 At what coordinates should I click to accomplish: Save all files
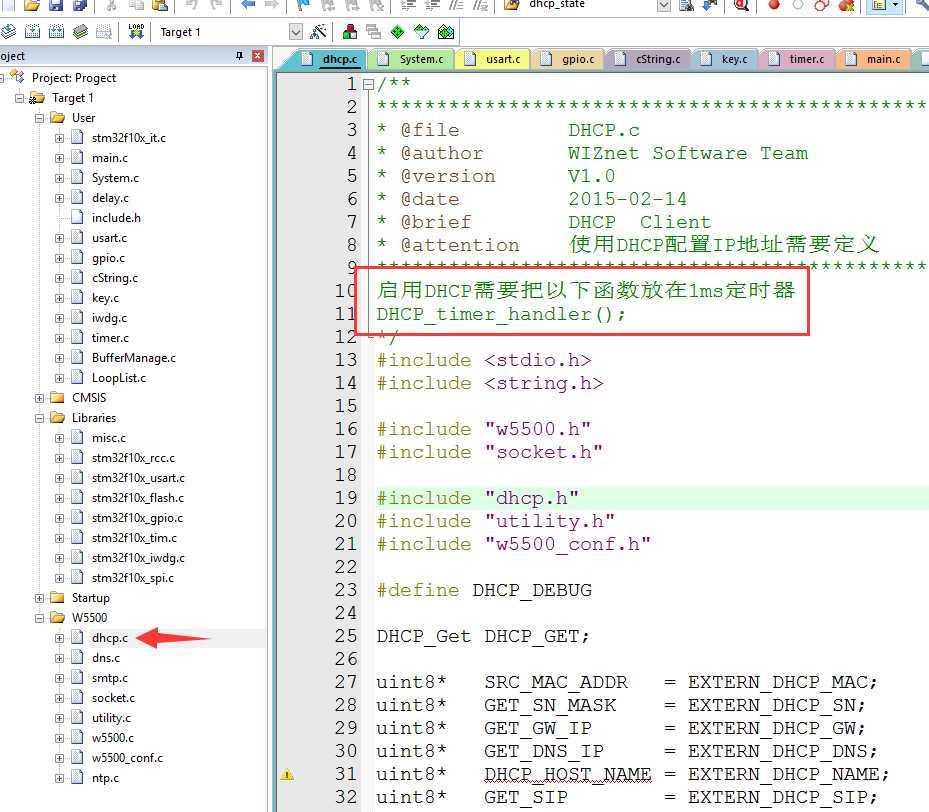click(x=79, y=5)
